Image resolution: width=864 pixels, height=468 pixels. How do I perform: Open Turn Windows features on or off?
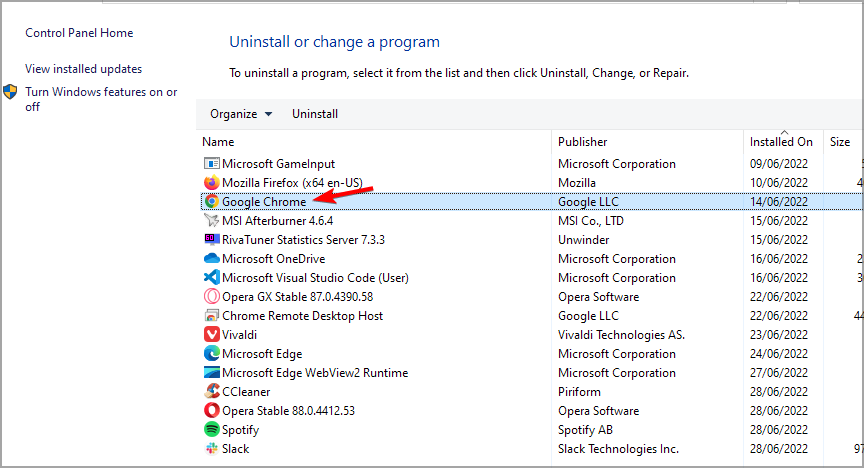point(101,99)
